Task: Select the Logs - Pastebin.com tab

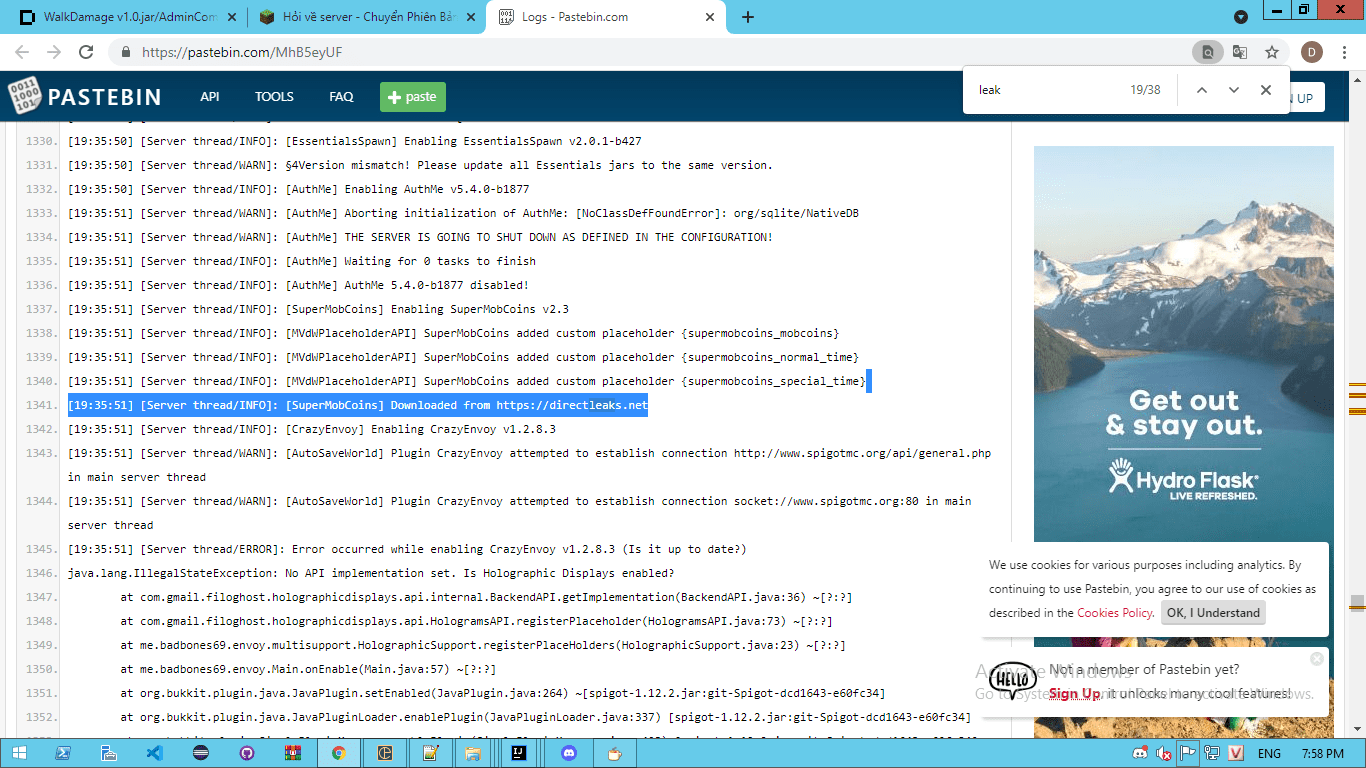Action: click(606, 17)
